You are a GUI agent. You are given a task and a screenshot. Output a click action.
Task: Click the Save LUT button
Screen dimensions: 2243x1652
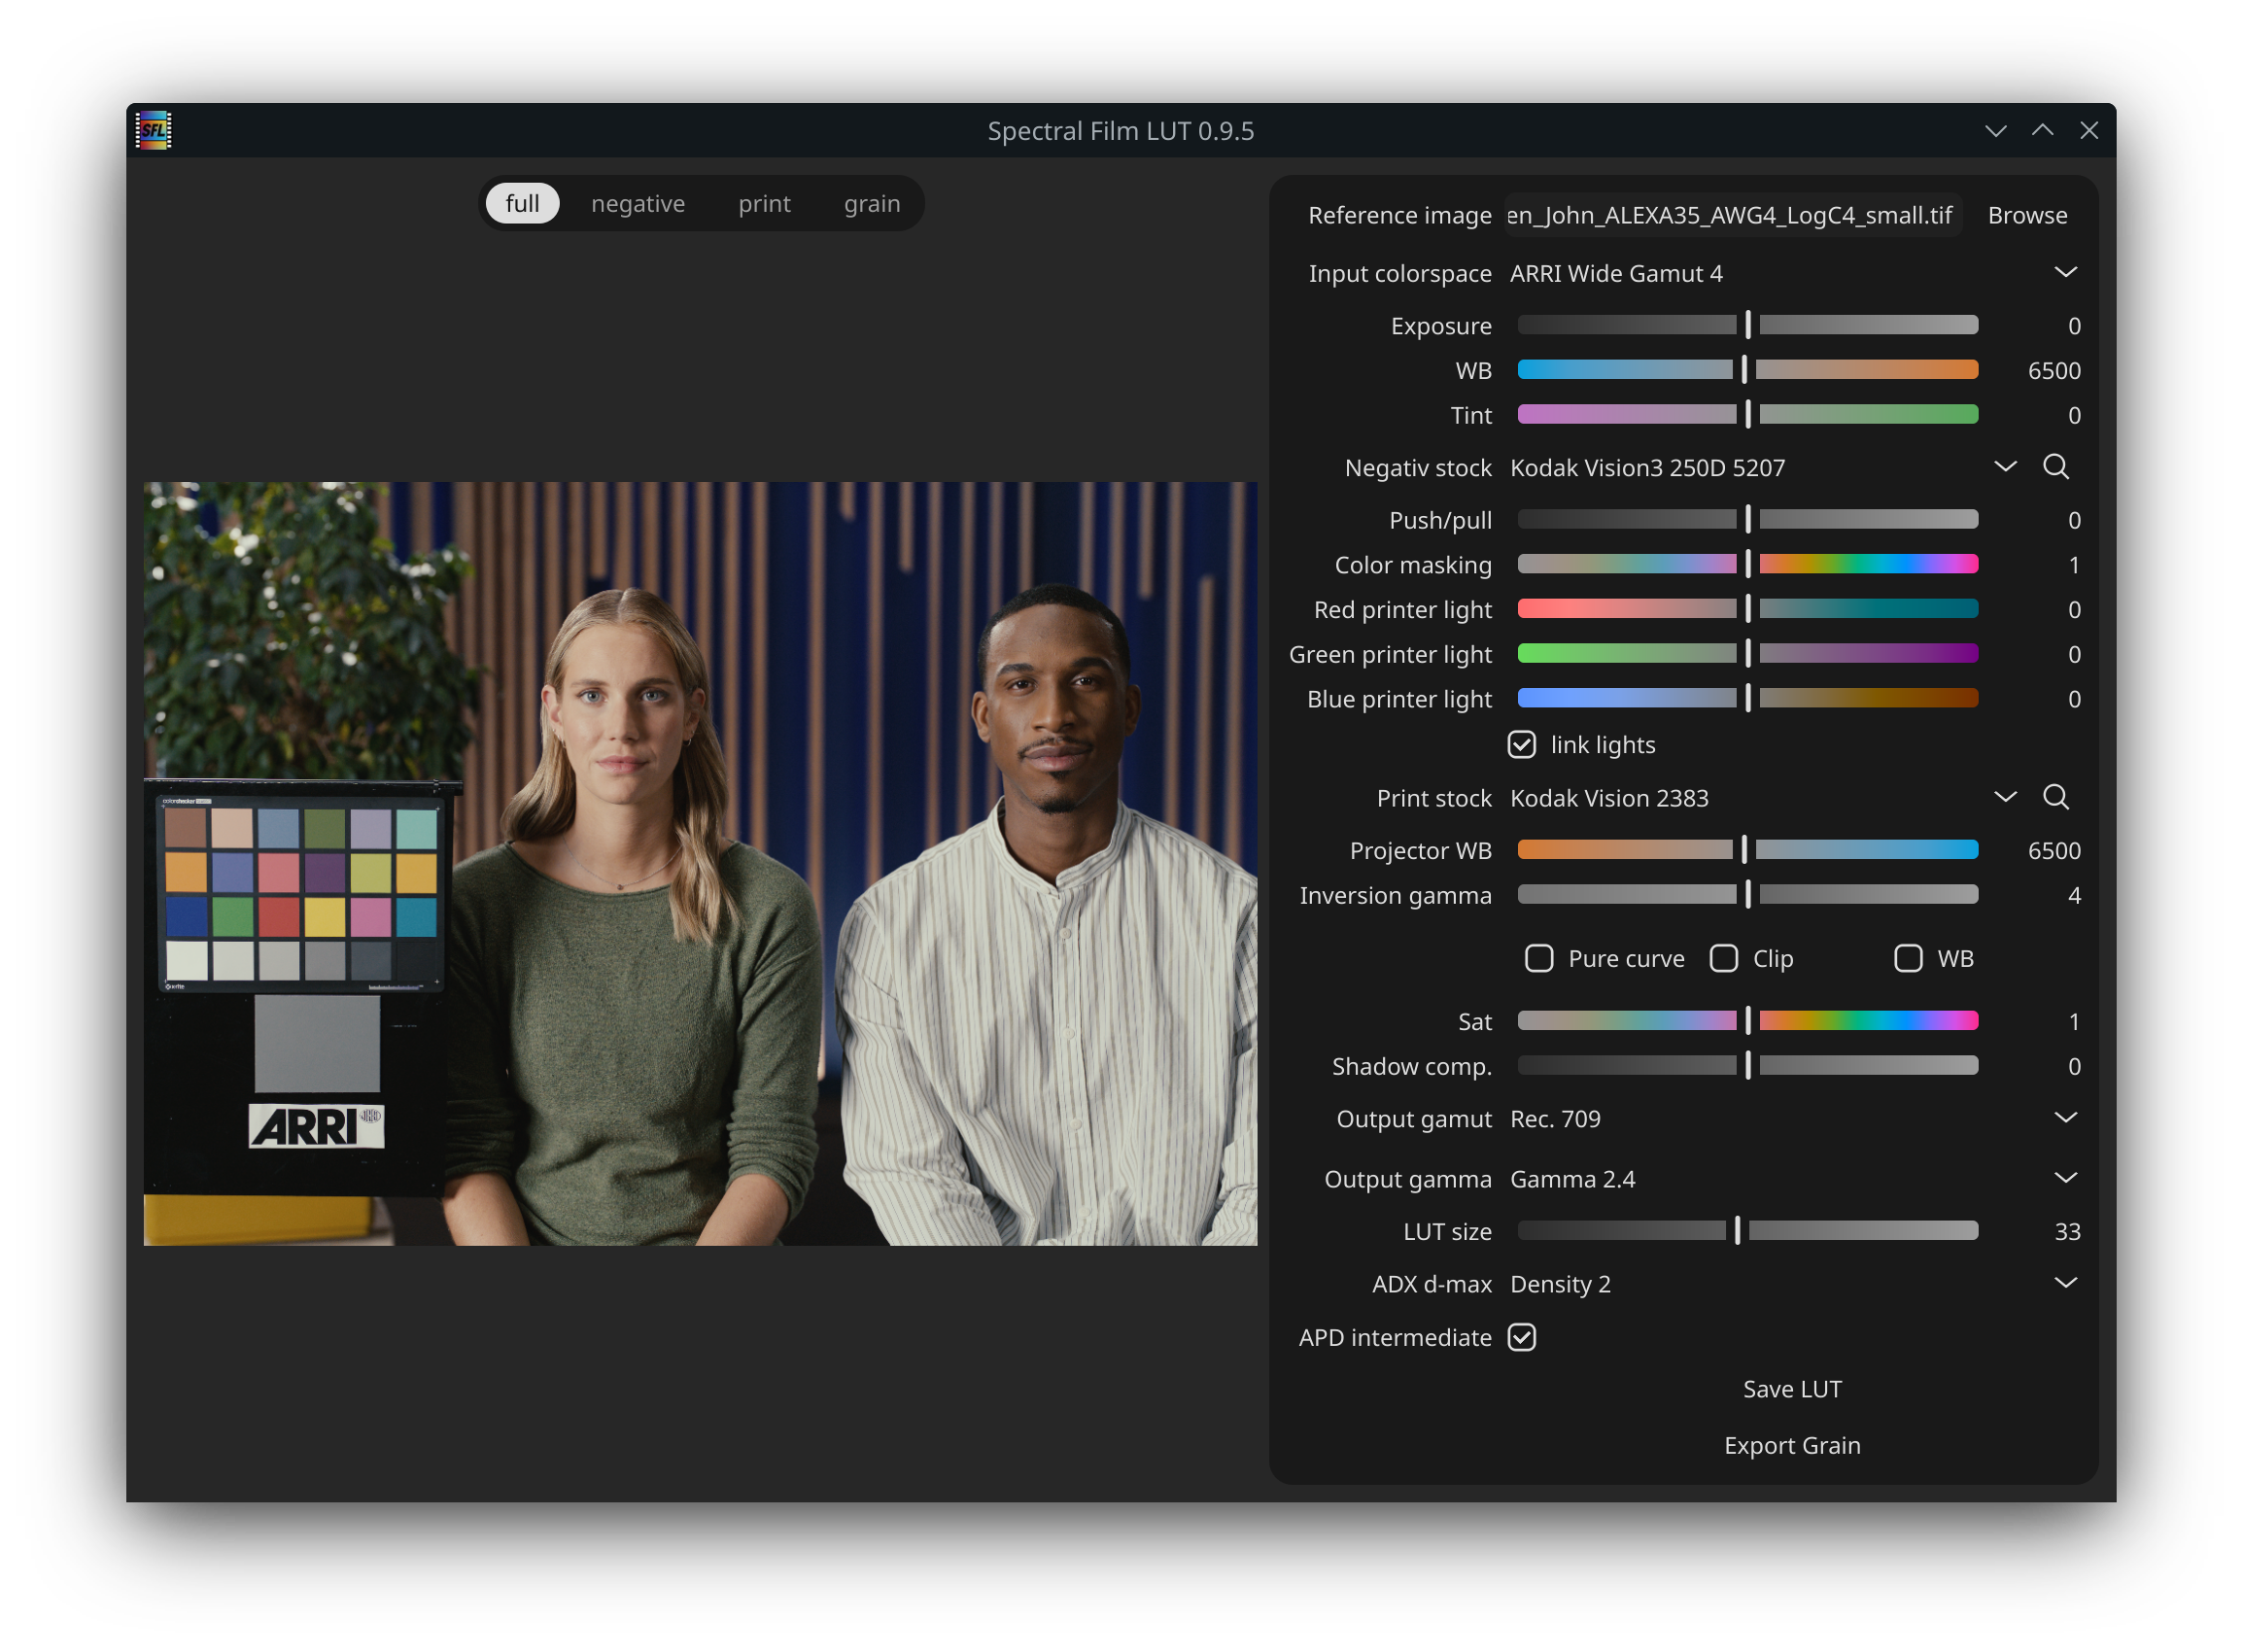point(1792,1389)
